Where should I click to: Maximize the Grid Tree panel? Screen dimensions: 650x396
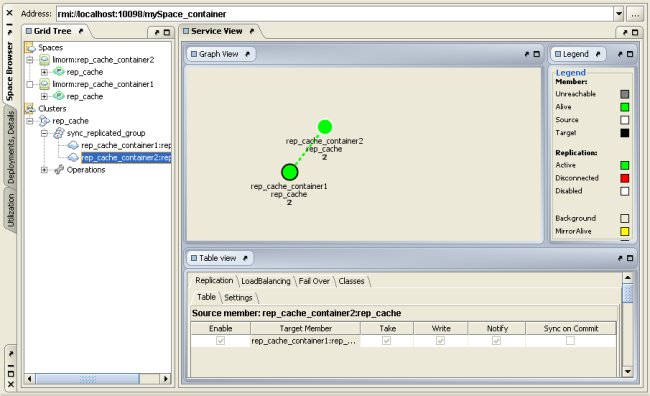pos(167,32)
